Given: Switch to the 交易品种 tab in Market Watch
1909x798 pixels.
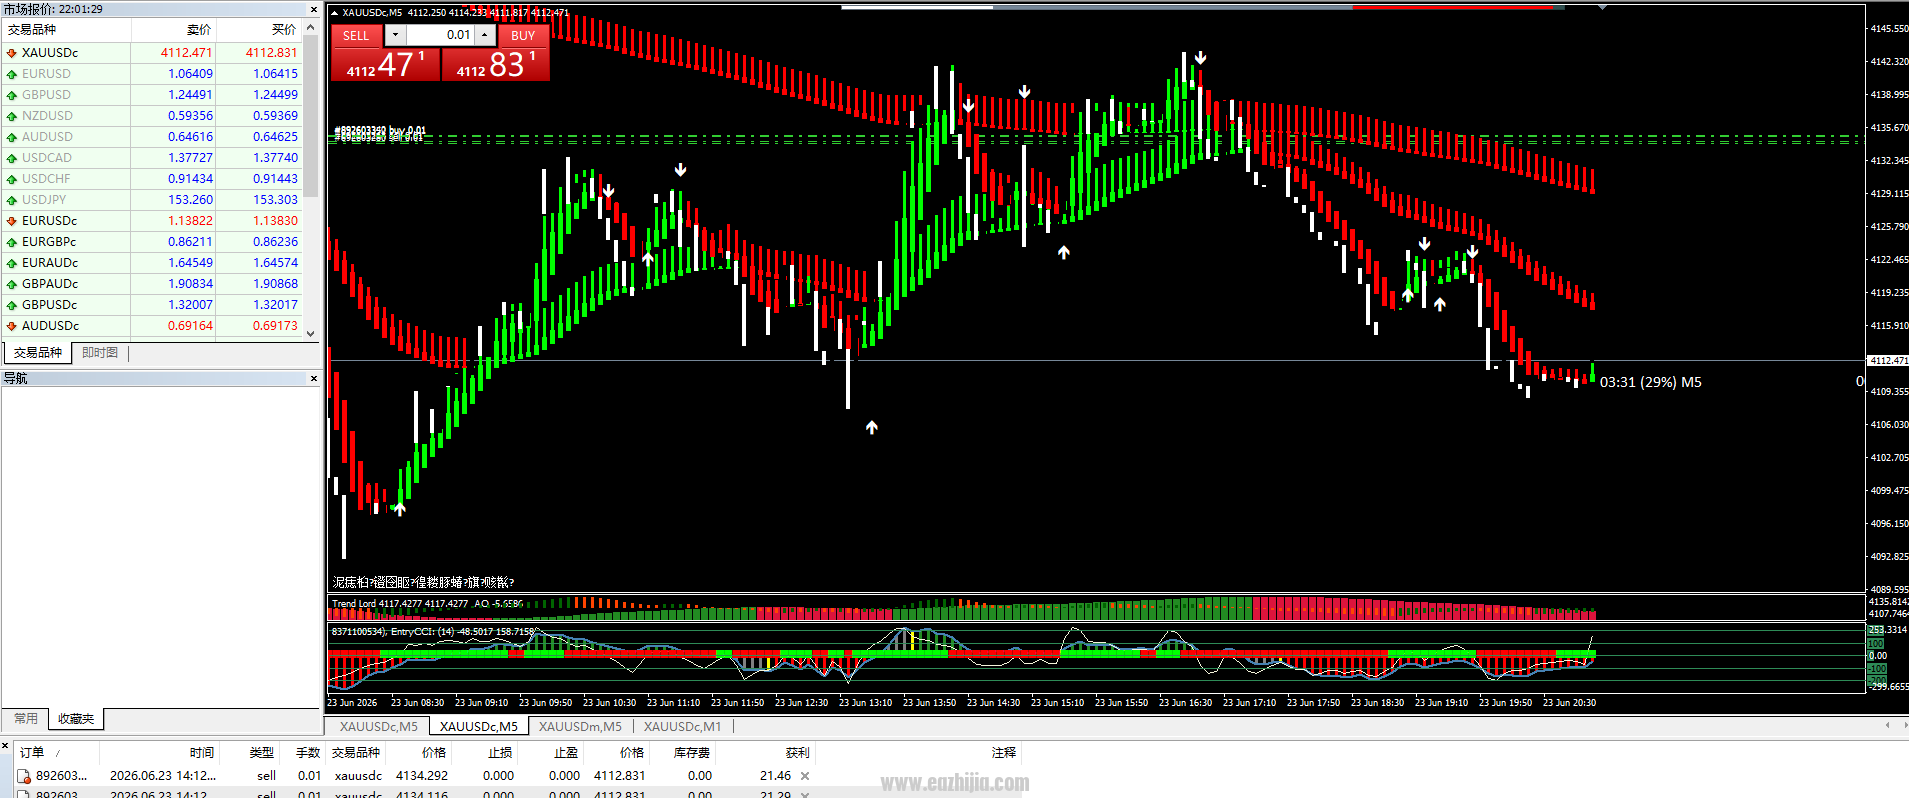Looking at the screenshot, I should pos(38,353).
